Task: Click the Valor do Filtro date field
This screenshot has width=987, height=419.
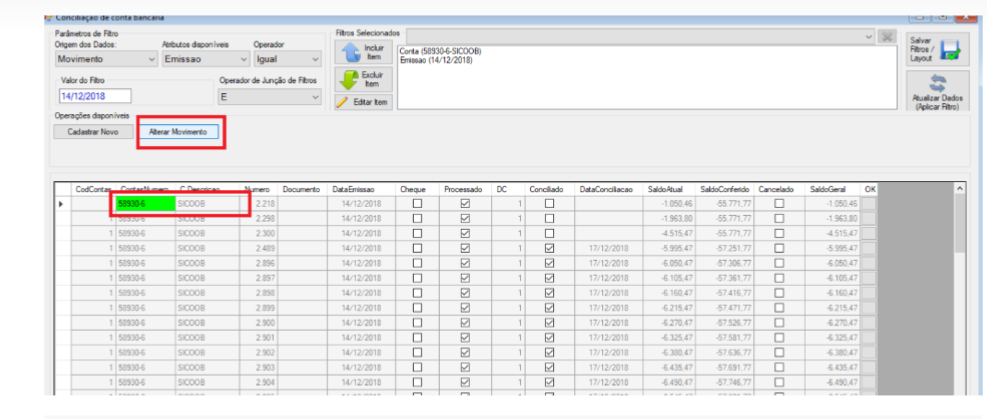Action: tap(95, 96)
